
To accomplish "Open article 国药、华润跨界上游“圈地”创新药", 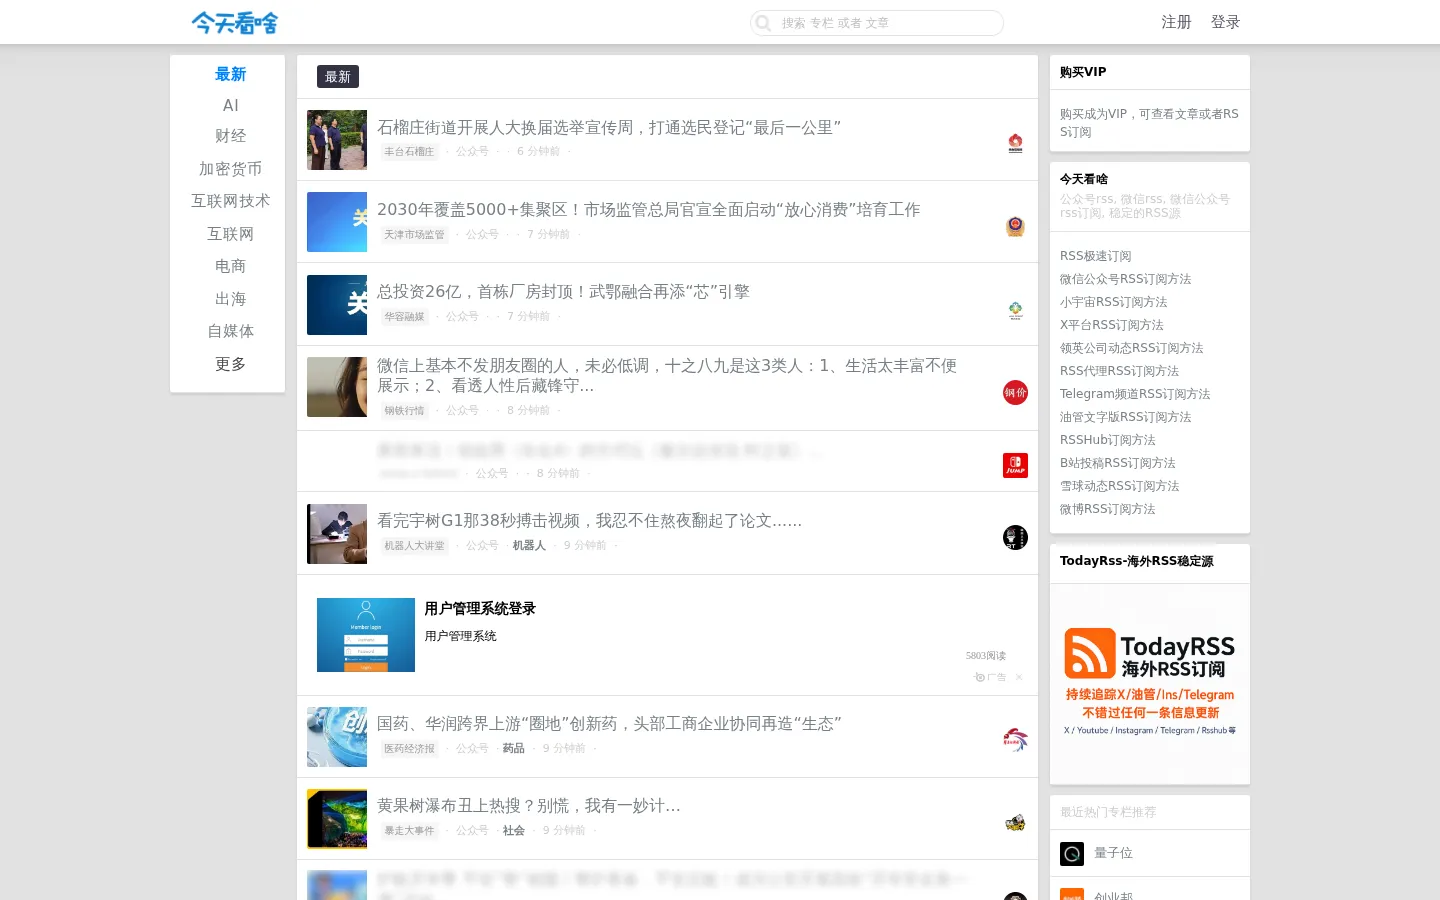I will 609,724.
